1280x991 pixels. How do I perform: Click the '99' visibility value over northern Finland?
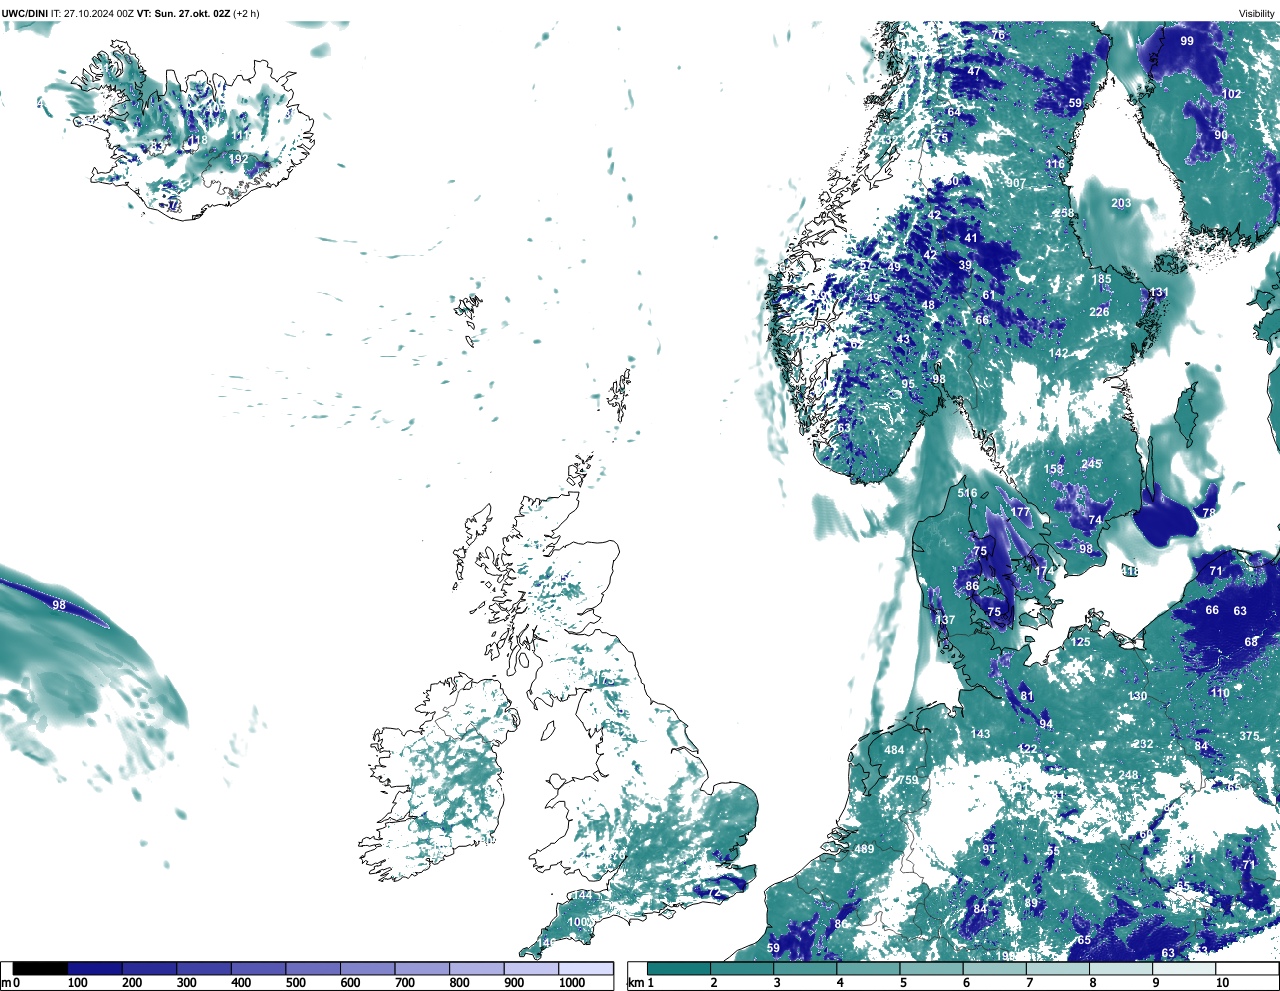(1187, 41)
